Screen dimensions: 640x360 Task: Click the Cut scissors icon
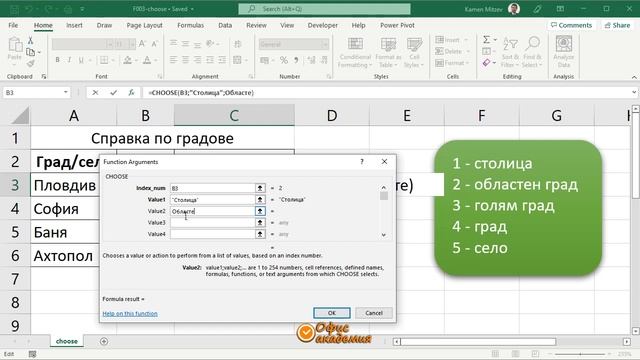point(30,40)
